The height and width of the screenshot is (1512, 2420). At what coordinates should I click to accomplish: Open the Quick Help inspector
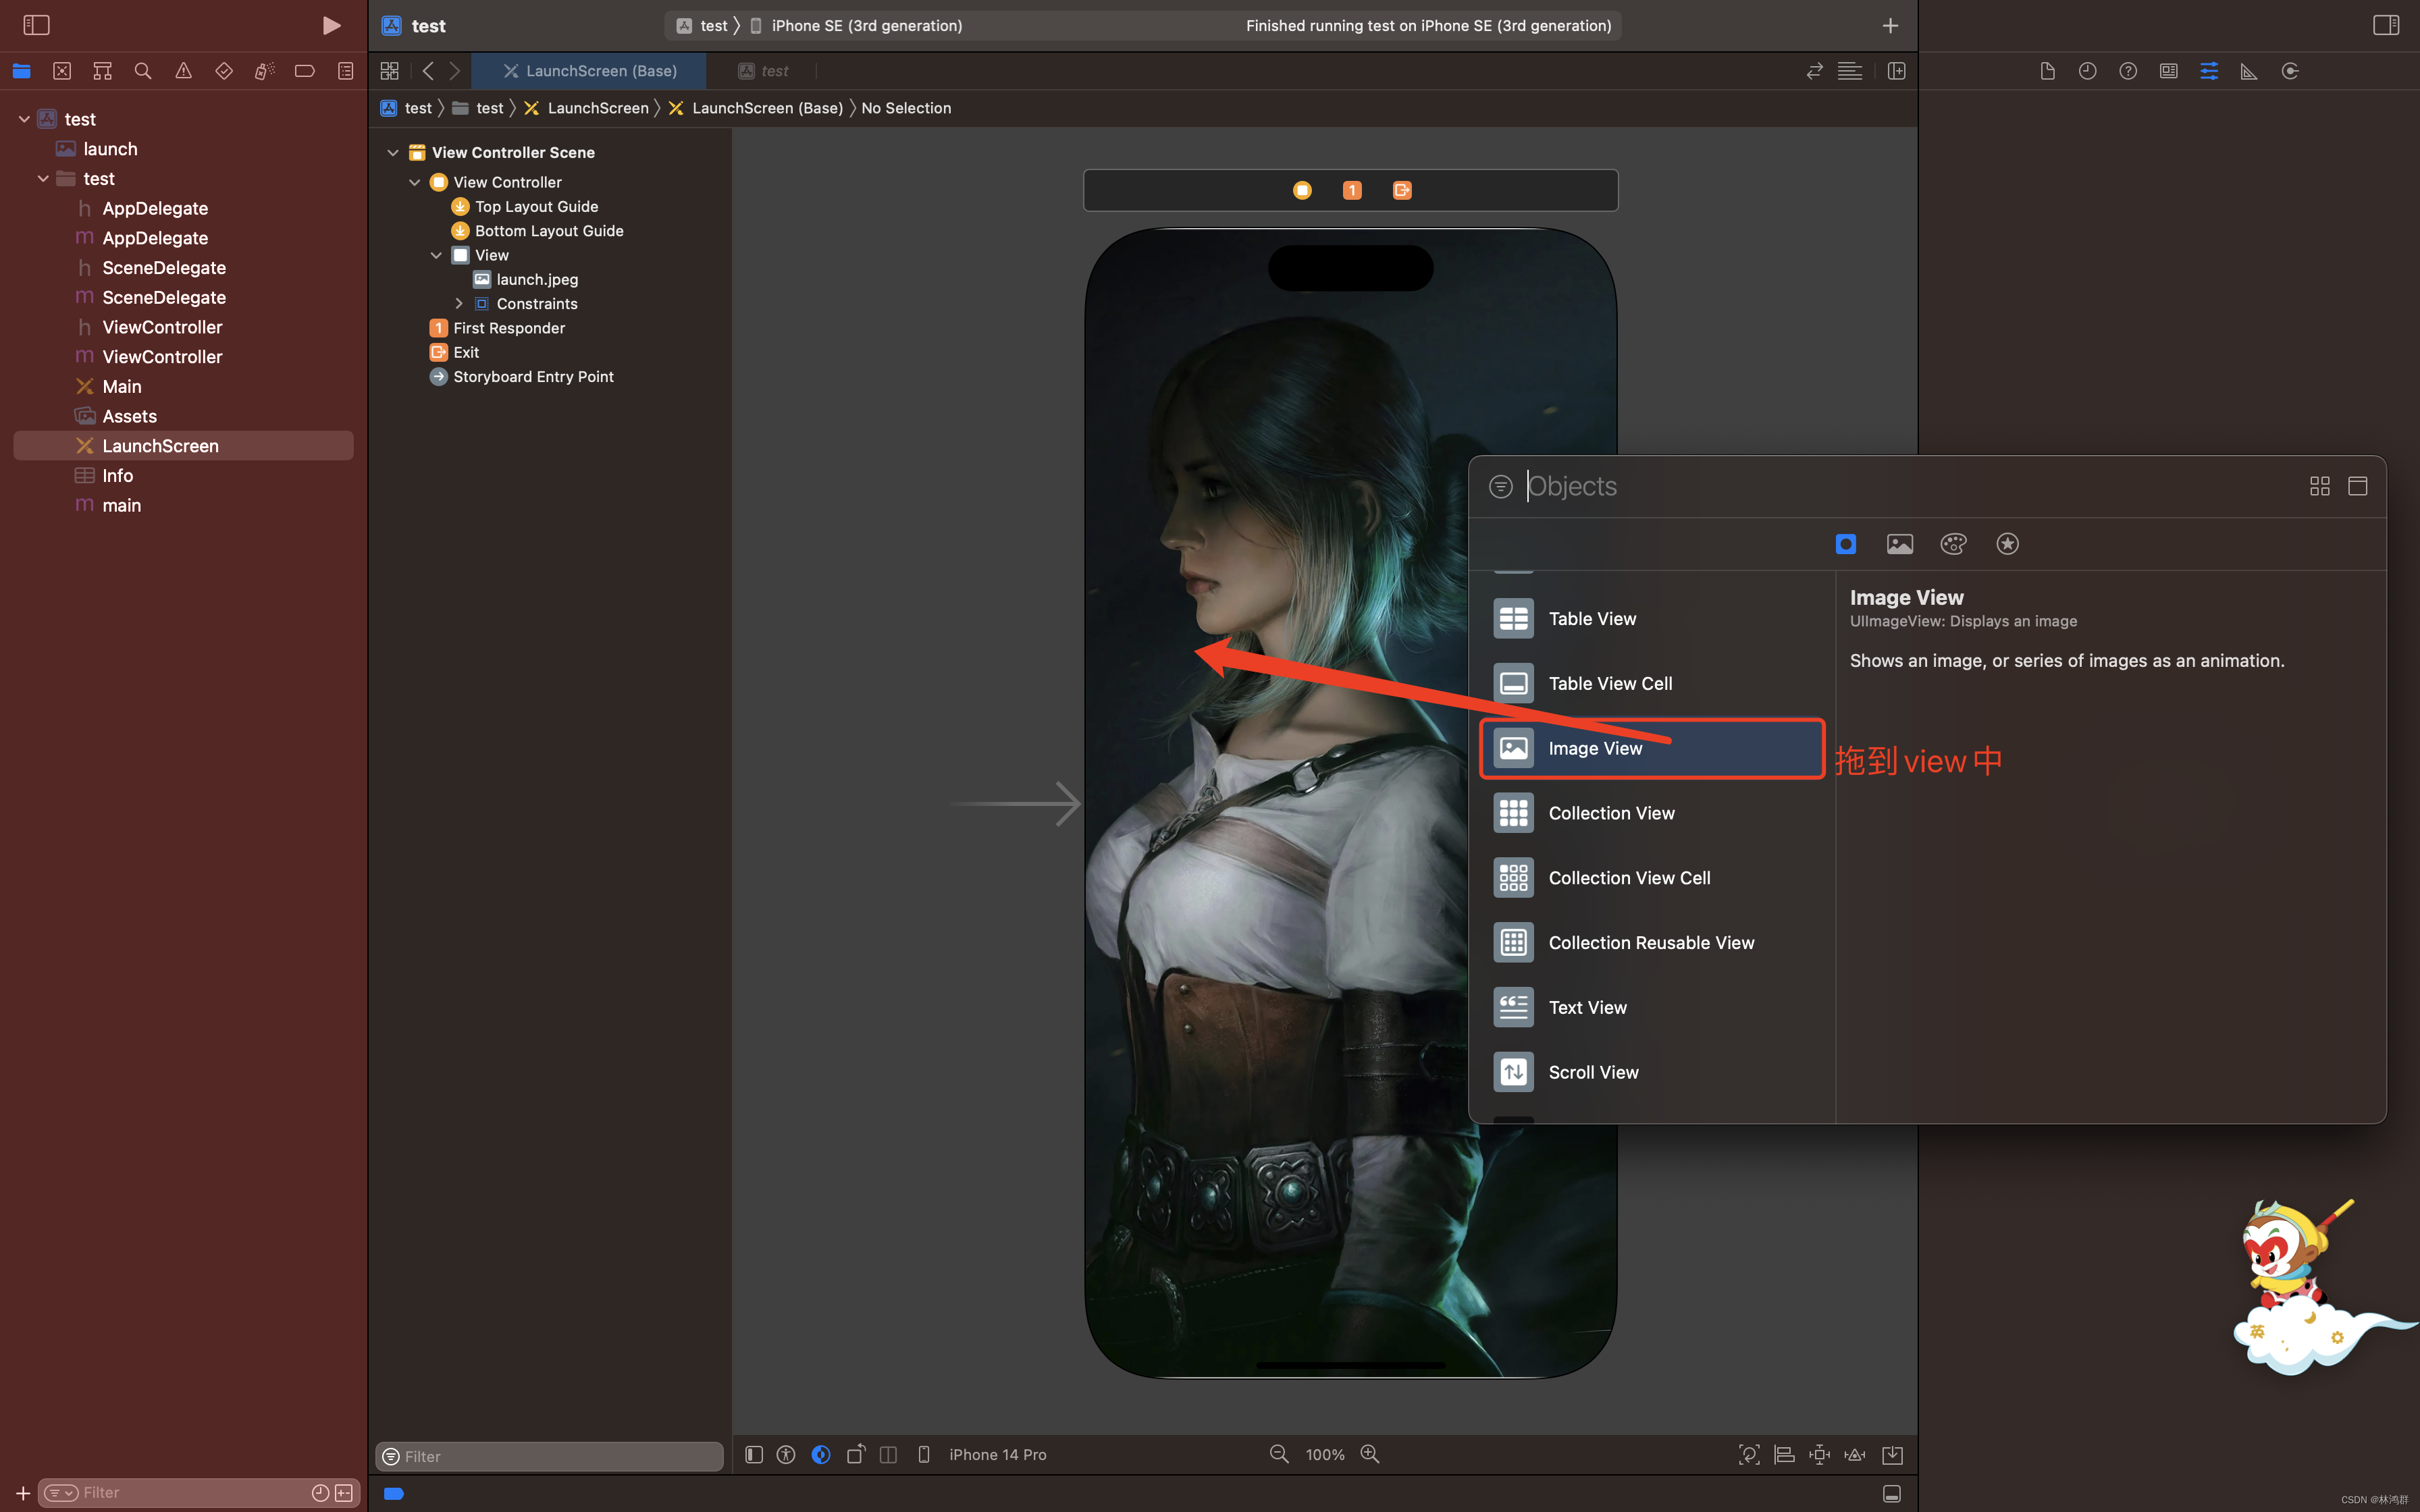[2128, 71]
